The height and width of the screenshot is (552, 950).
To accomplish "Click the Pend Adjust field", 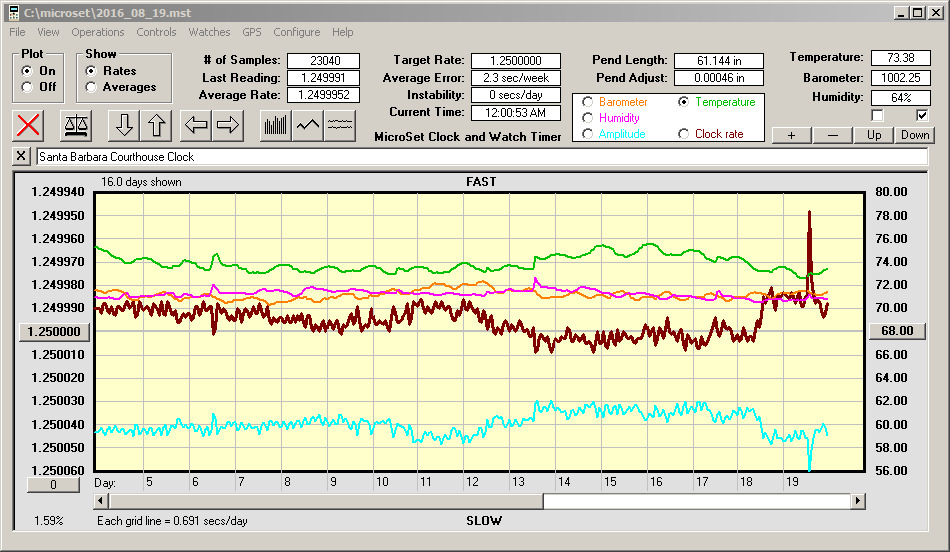I will [719, 78].
